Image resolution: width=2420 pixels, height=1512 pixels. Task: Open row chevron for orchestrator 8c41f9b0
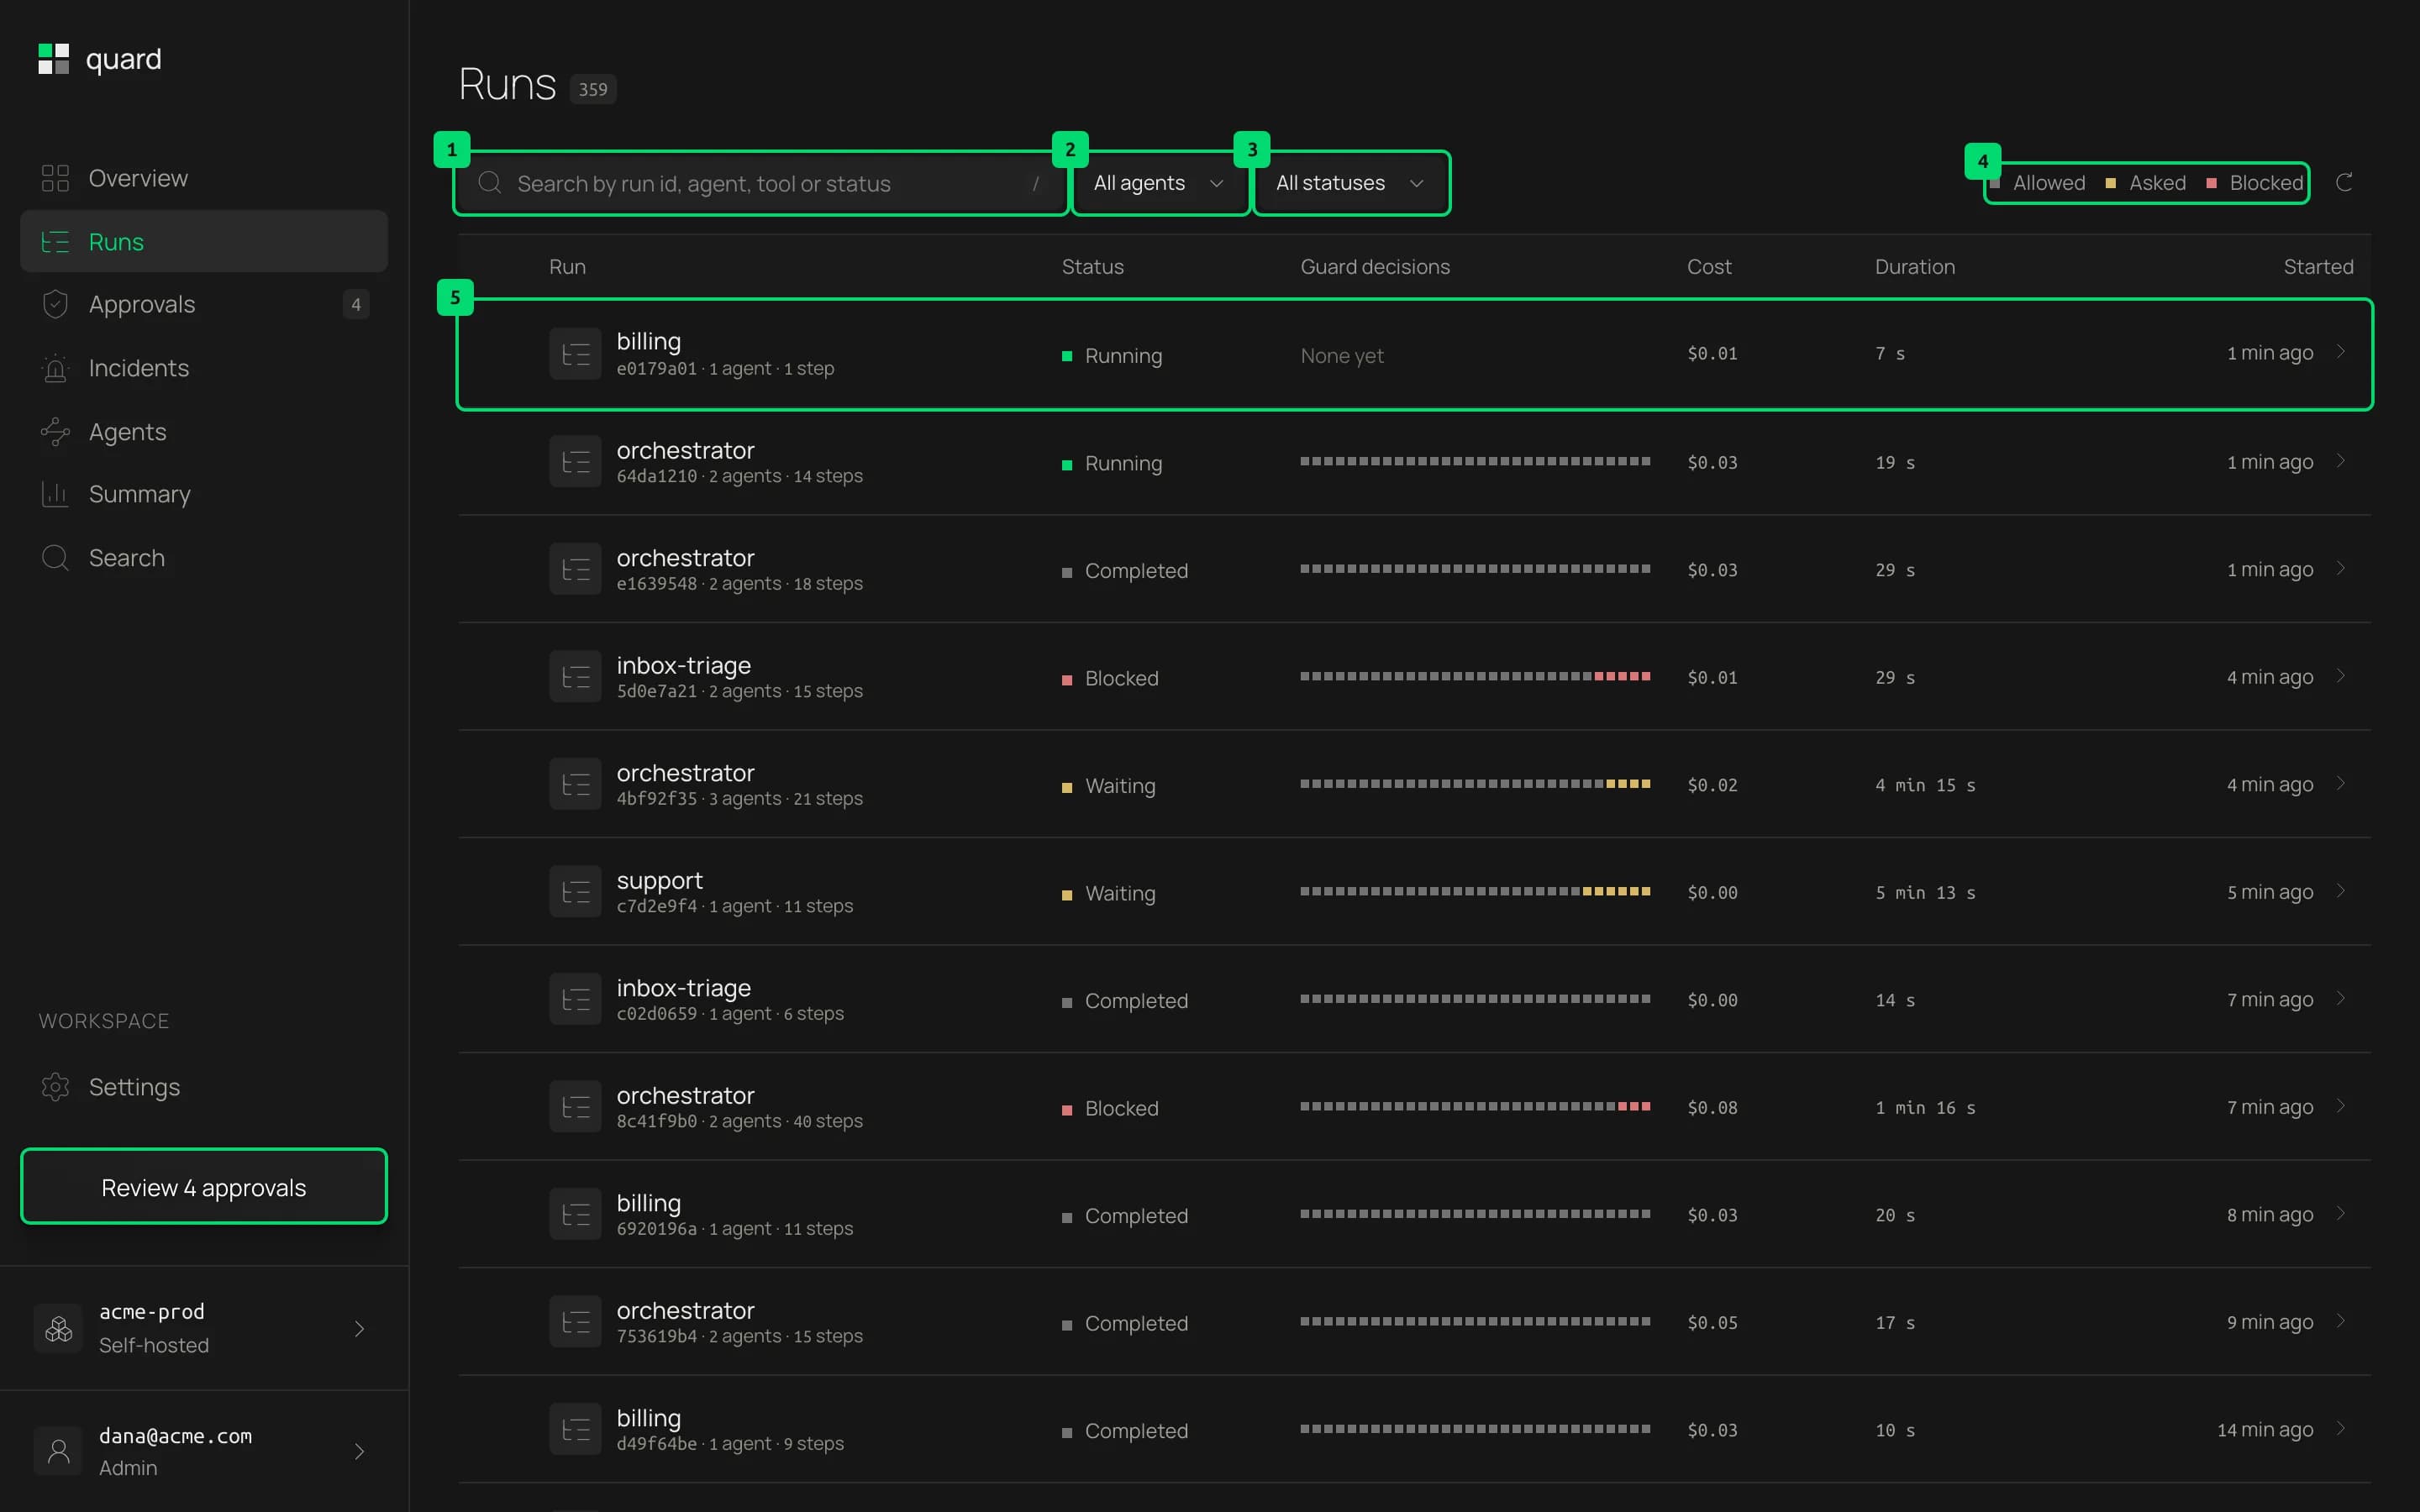2340,1106
